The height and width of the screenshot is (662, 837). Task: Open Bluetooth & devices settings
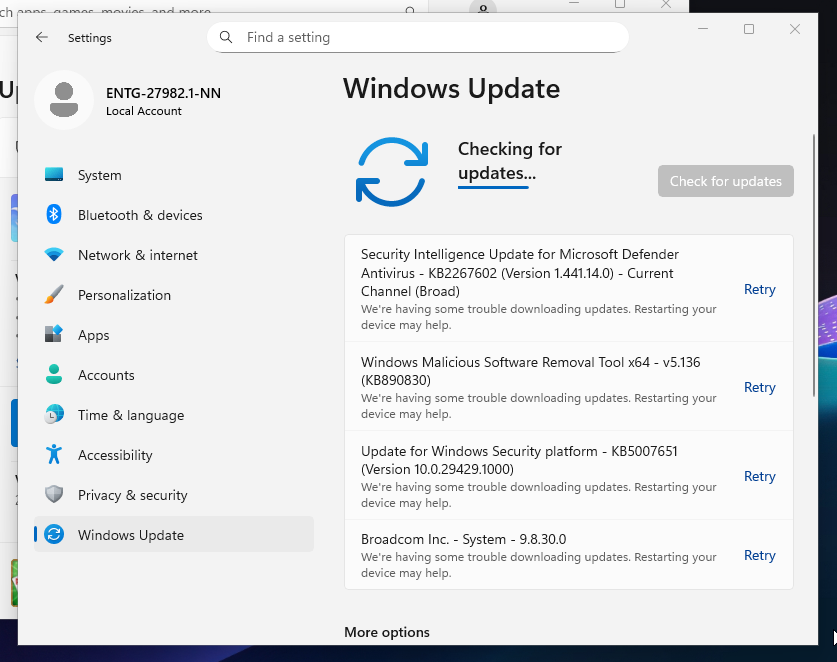pos(174,215)
